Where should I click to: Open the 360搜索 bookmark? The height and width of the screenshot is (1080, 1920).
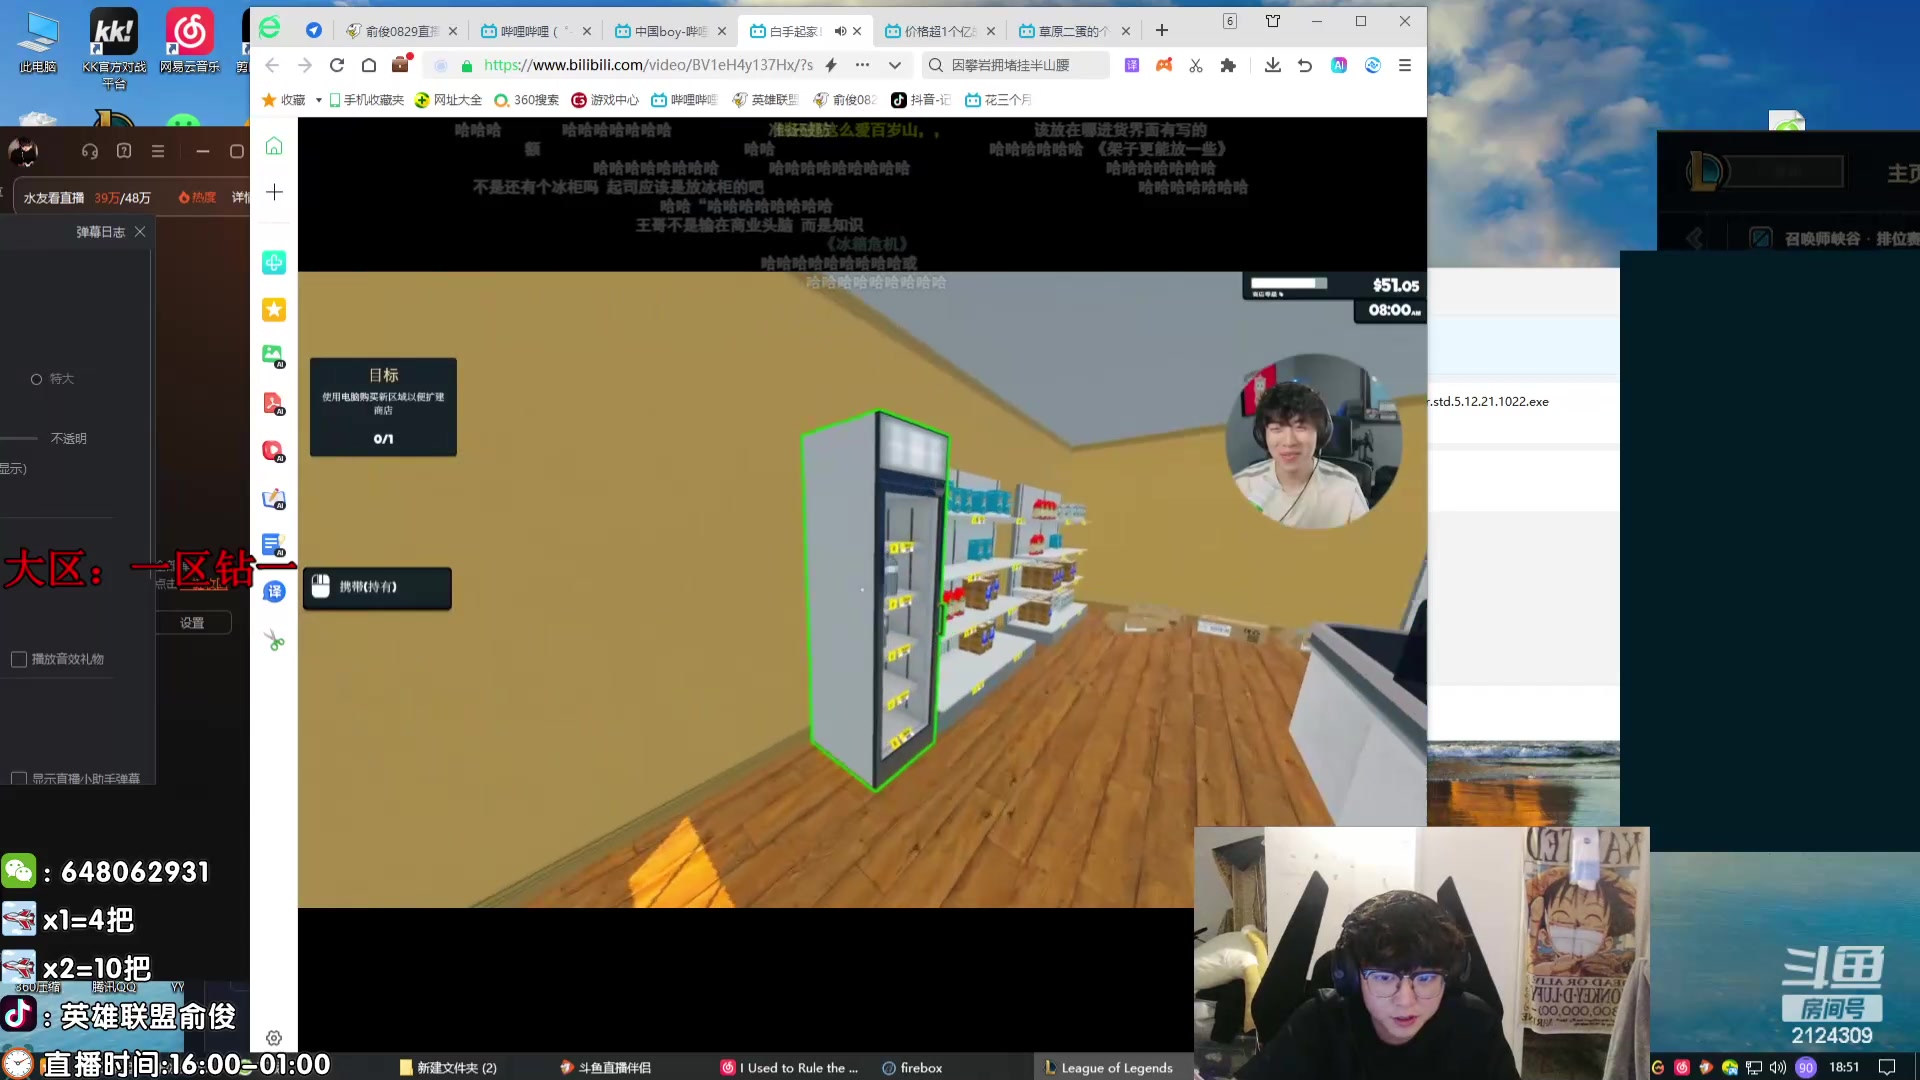tap(527, 100)
